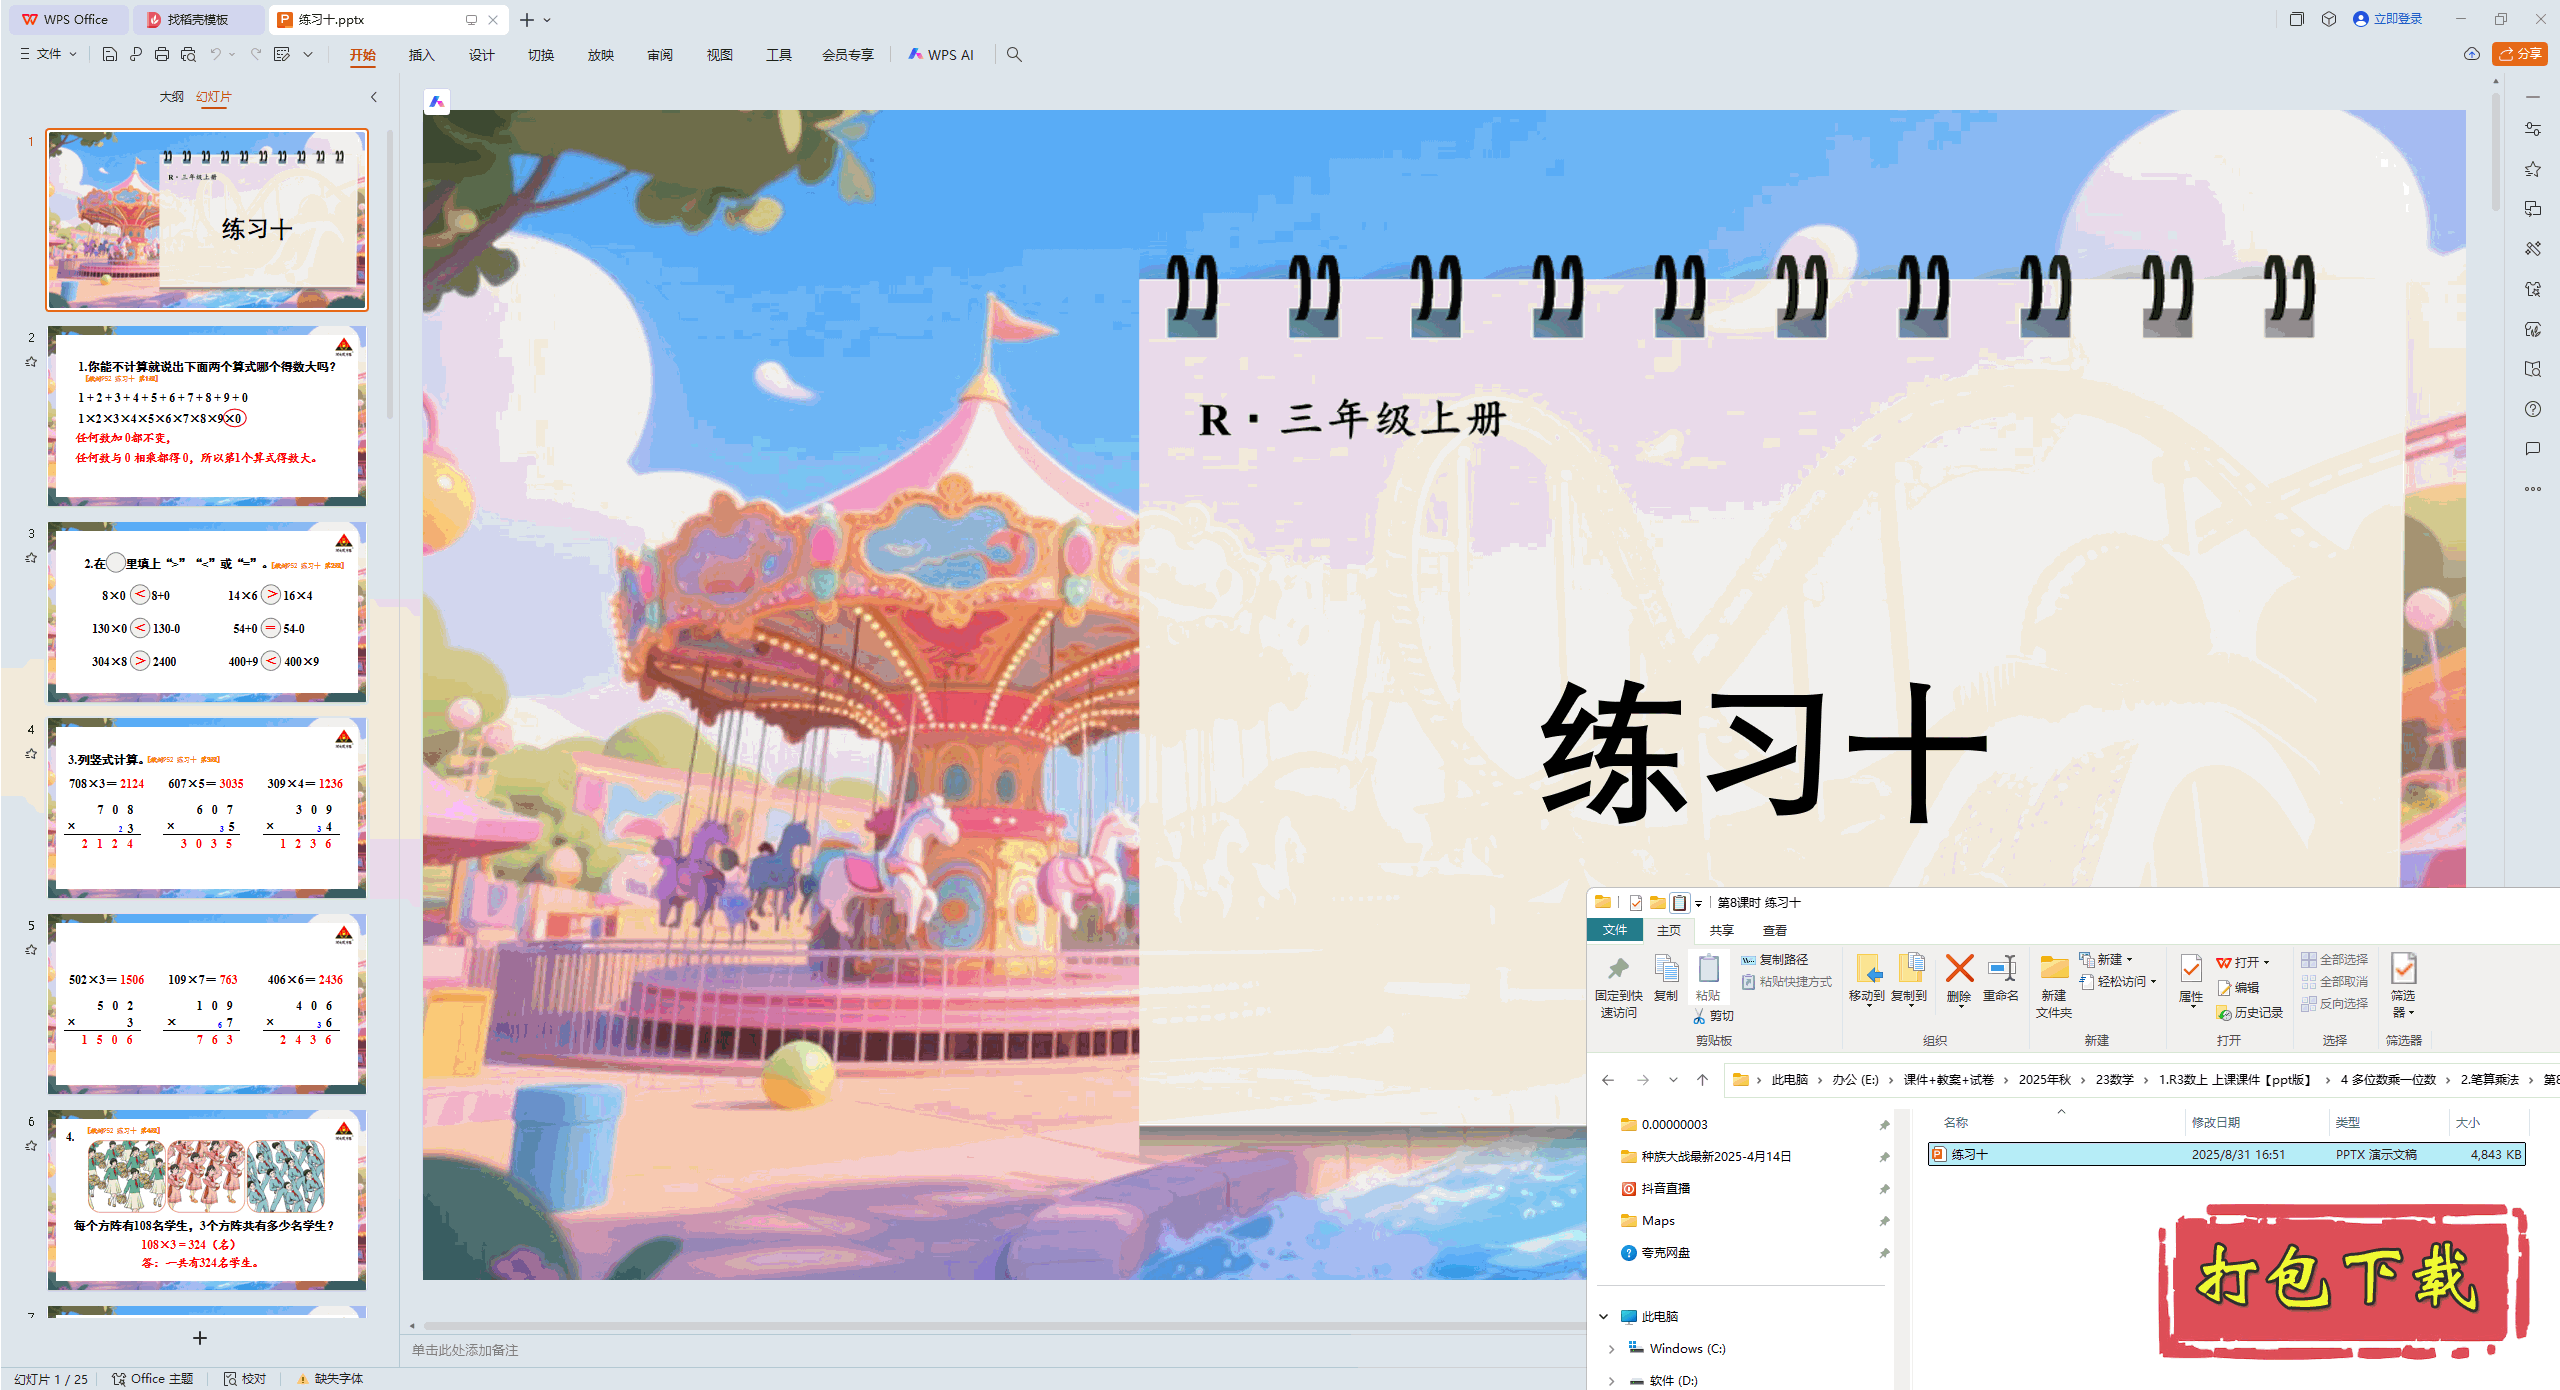Toggle the star on slide 2 thumbnail

pos(31,362)
